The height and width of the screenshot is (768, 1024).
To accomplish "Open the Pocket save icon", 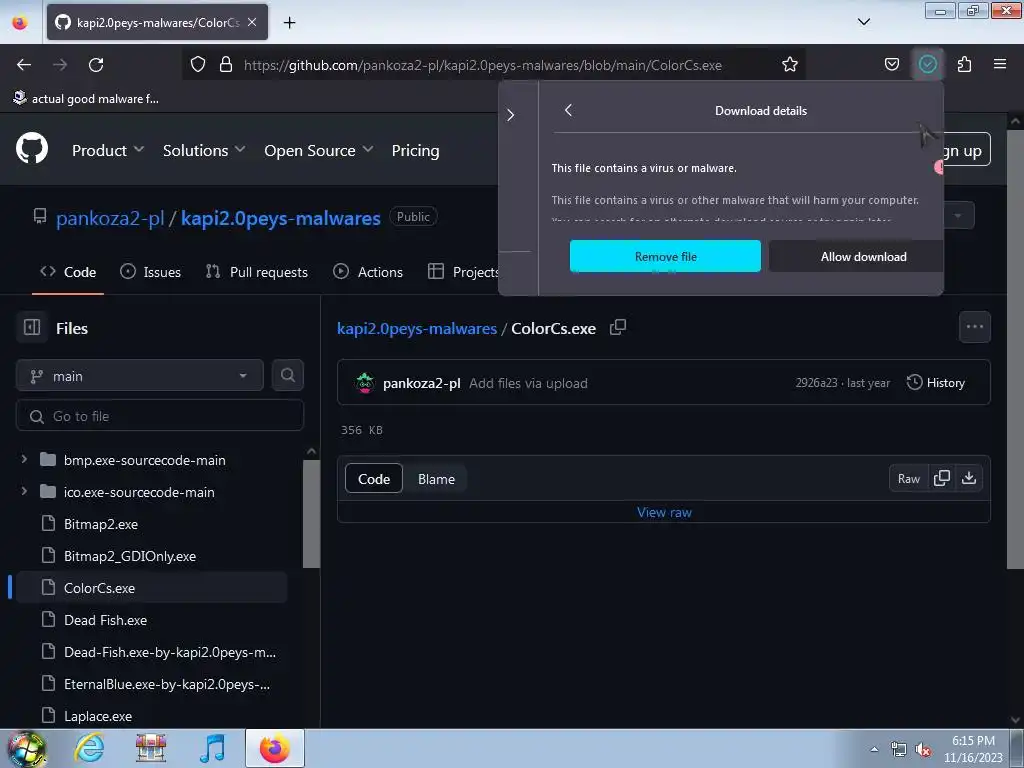I will 891,64.
